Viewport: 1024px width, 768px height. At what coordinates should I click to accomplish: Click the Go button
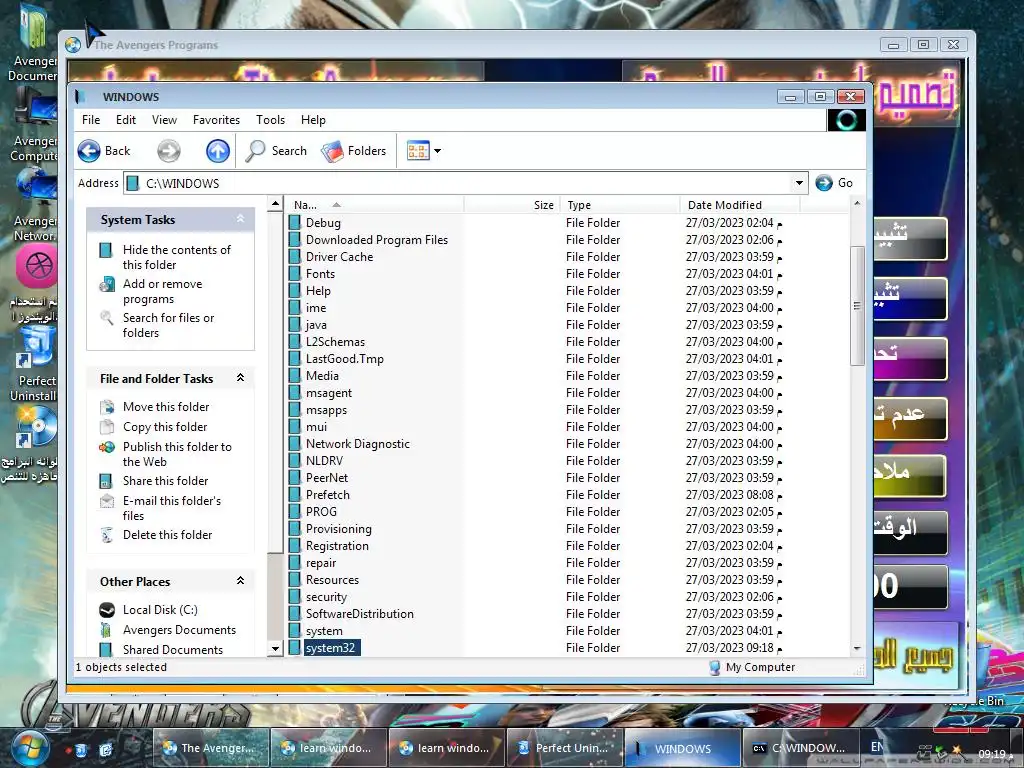pos(835,183)
